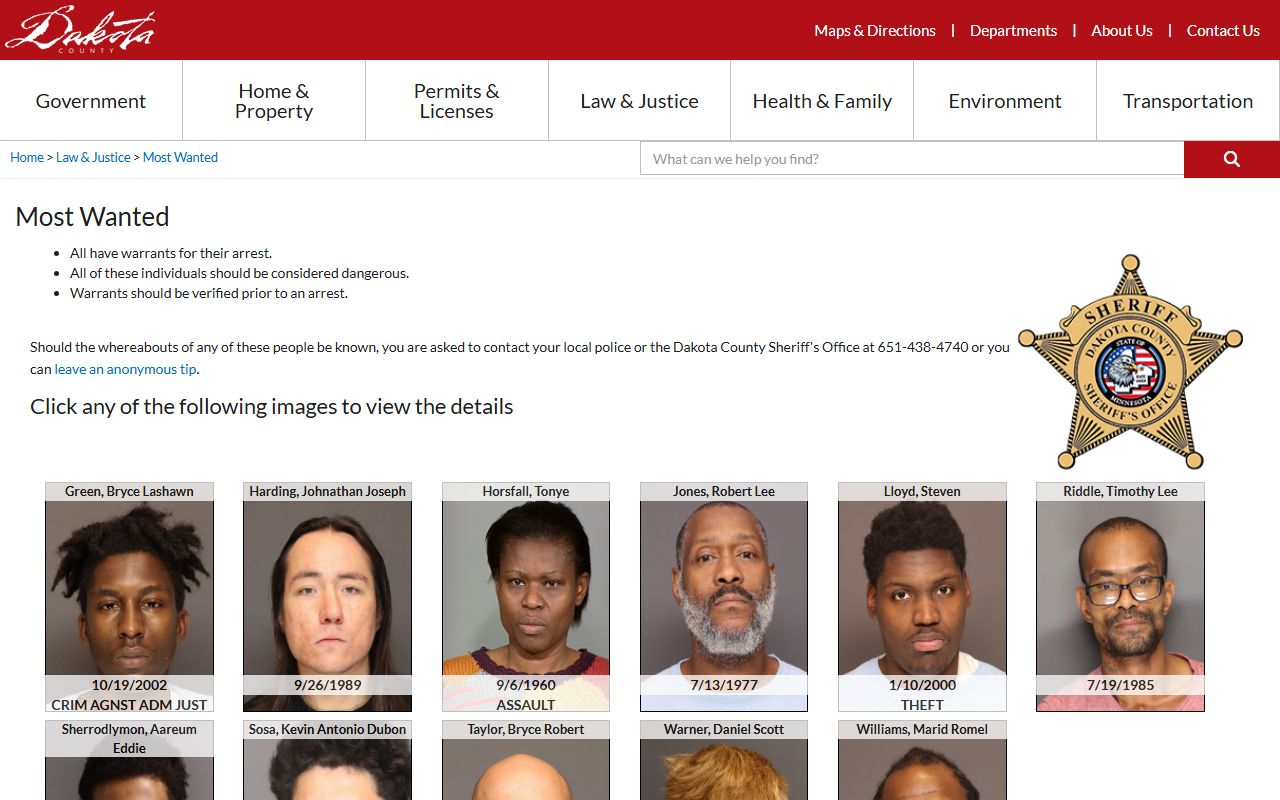Open Contact Us in top bar

click(x=1223, y=31)
